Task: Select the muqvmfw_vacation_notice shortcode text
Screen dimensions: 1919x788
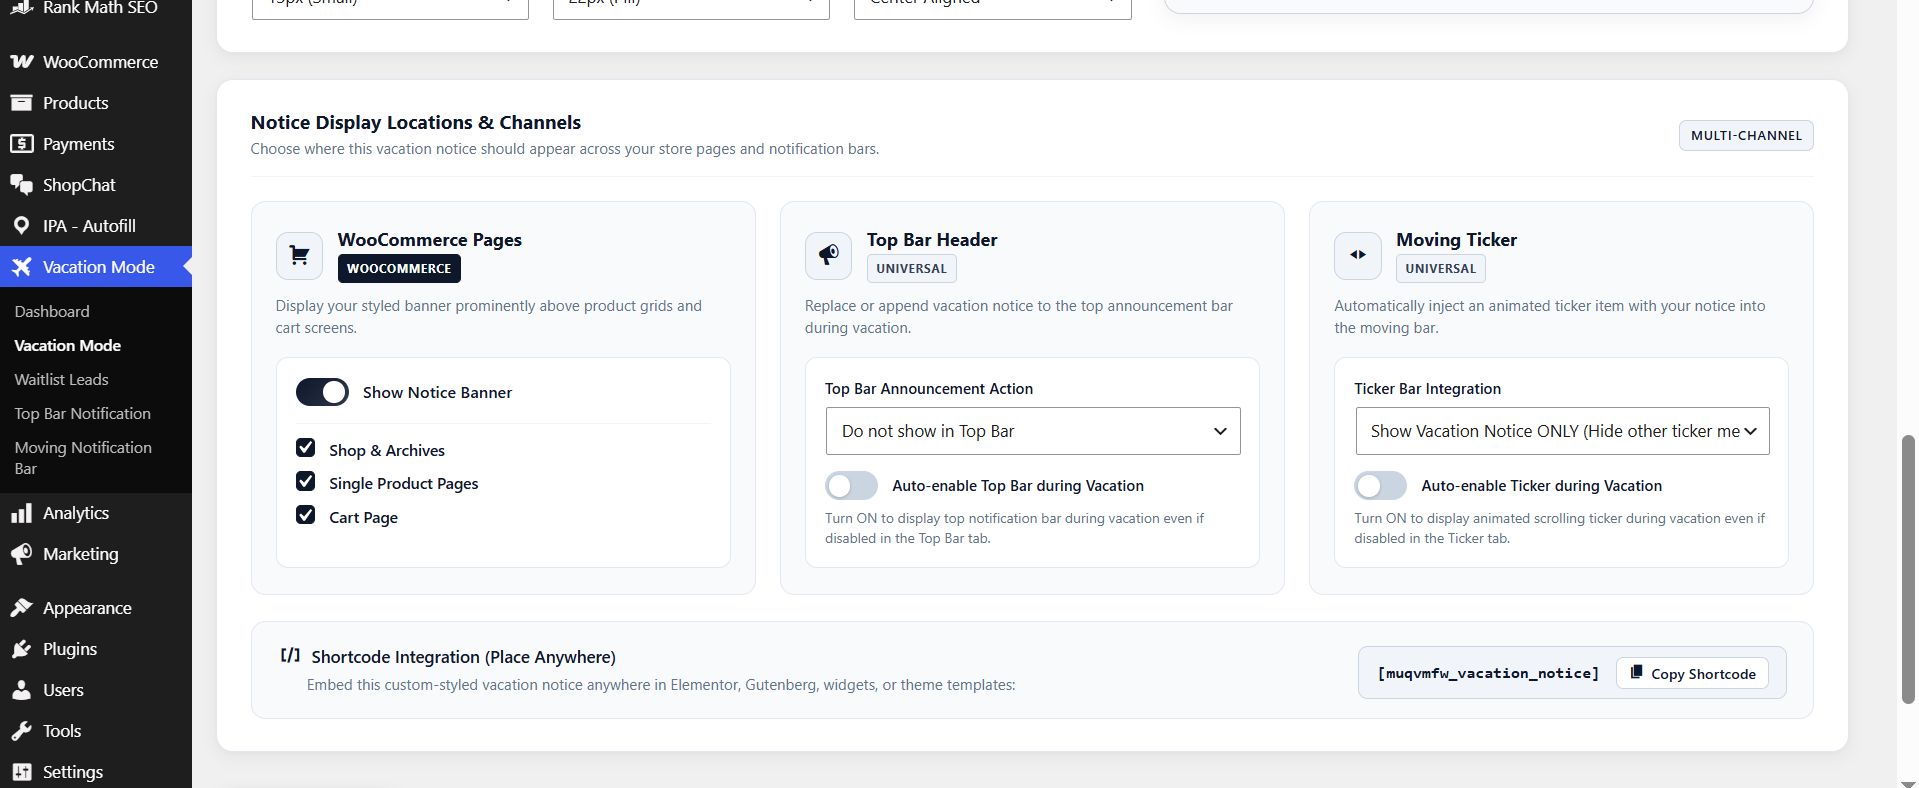Action: pyautogui.click(x=1488, y=673)
